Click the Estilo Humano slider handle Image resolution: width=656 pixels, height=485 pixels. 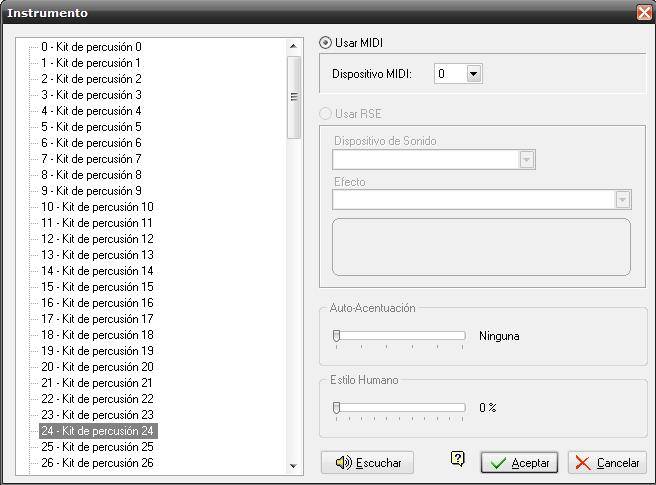(x=336, y=408)
